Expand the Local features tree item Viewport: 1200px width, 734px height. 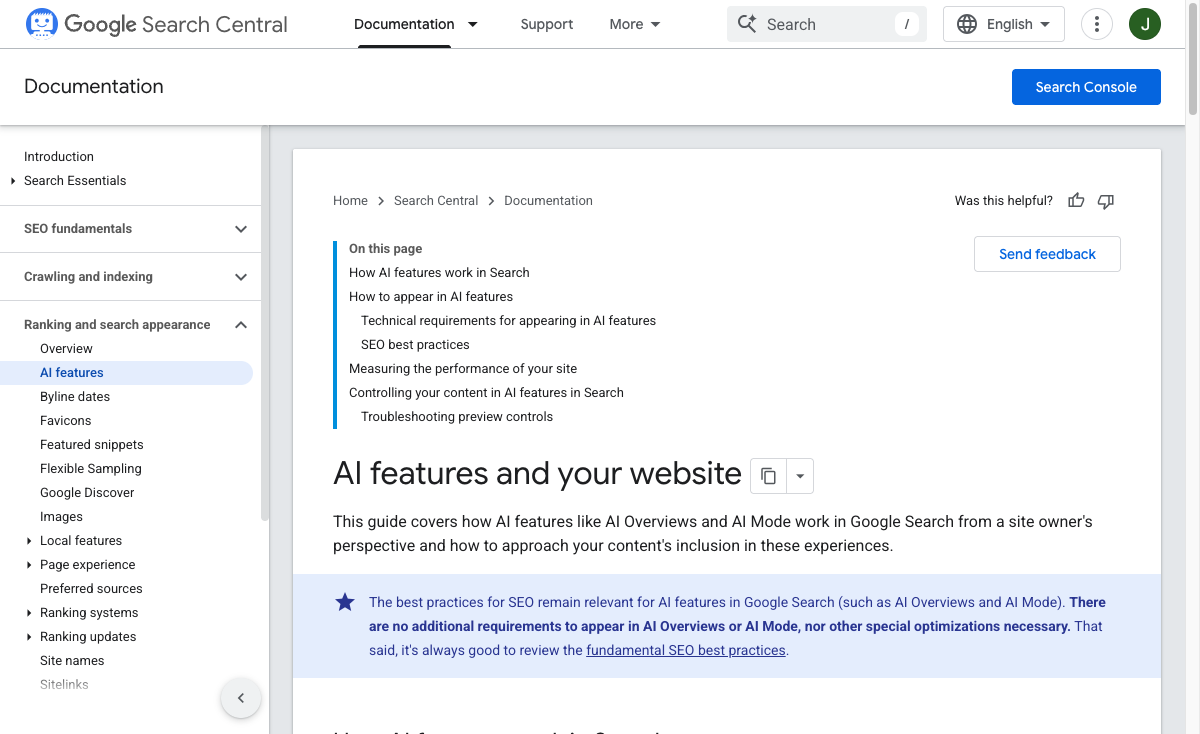pos(29,541)
